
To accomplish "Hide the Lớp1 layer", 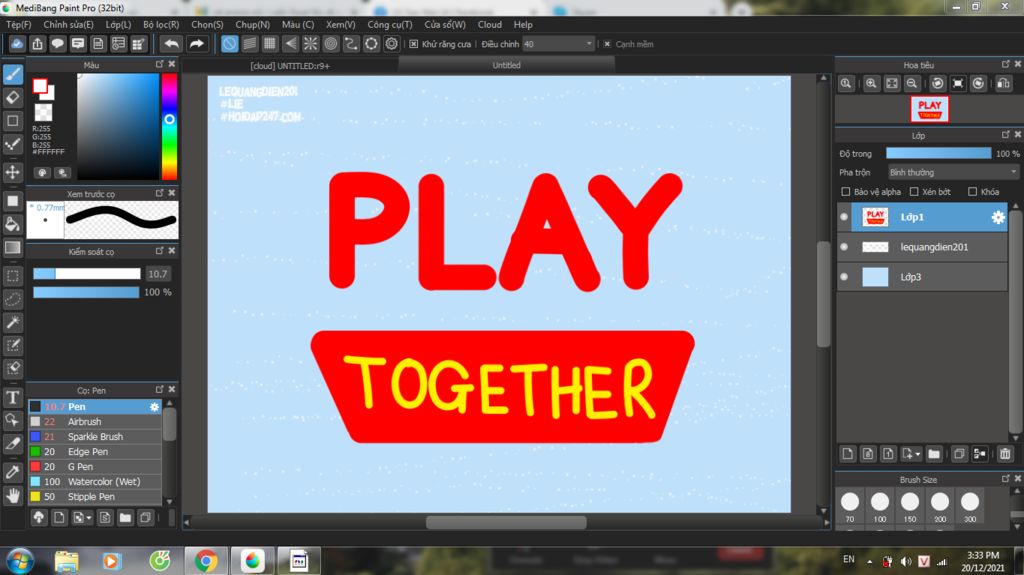I will pos(844,217).
